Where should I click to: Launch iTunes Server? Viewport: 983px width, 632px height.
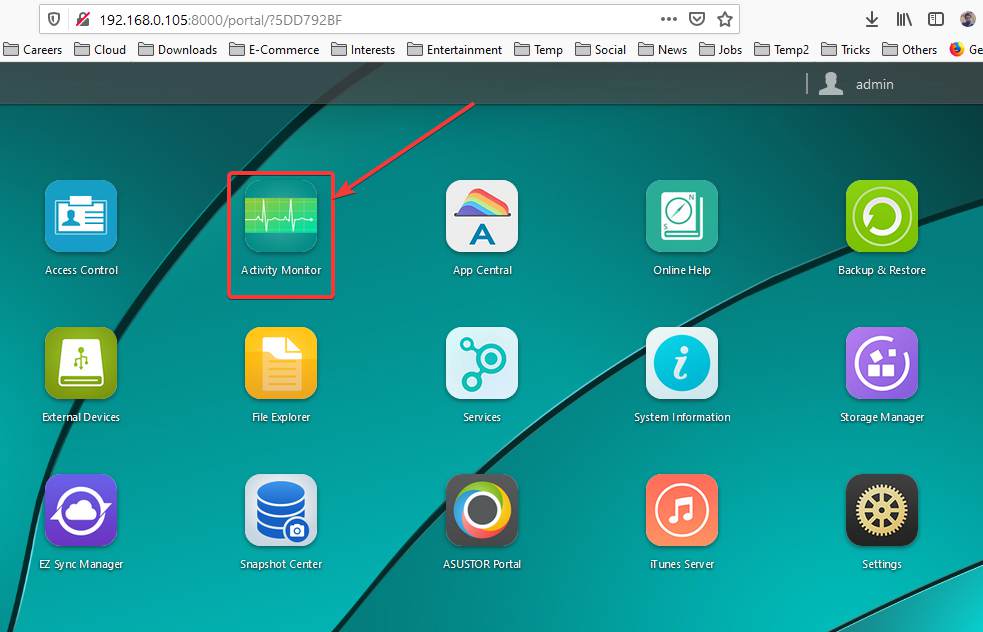coord(681,510)
